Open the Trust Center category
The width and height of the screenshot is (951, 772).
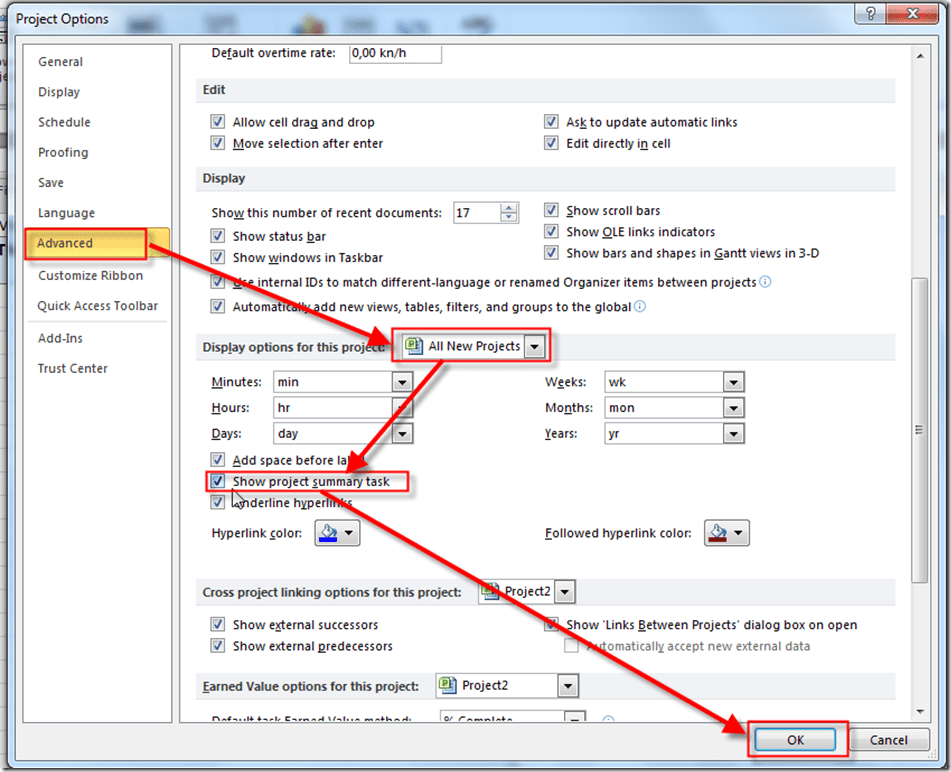tap(73, 368)
